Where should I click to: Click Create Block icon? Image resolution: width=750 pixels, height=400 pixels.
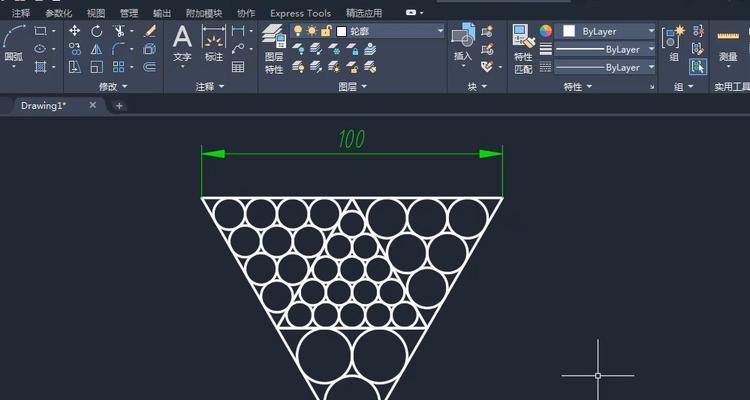point(487,32)
